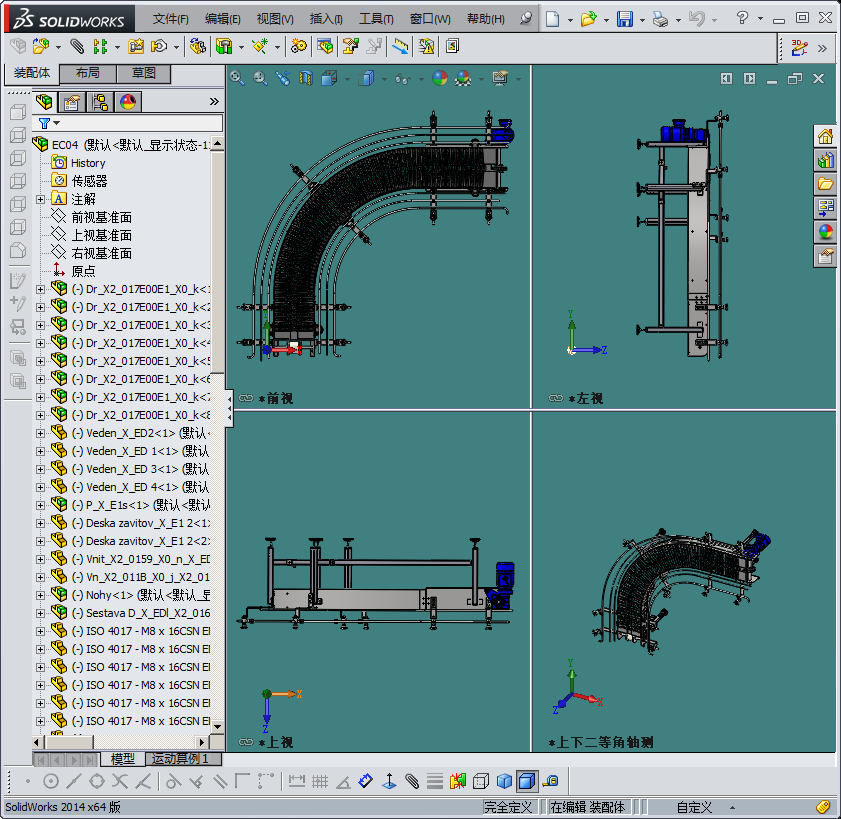Expand the Nohy<1> component node
Viewport: 841px width, 819px height.
[40, 595]
